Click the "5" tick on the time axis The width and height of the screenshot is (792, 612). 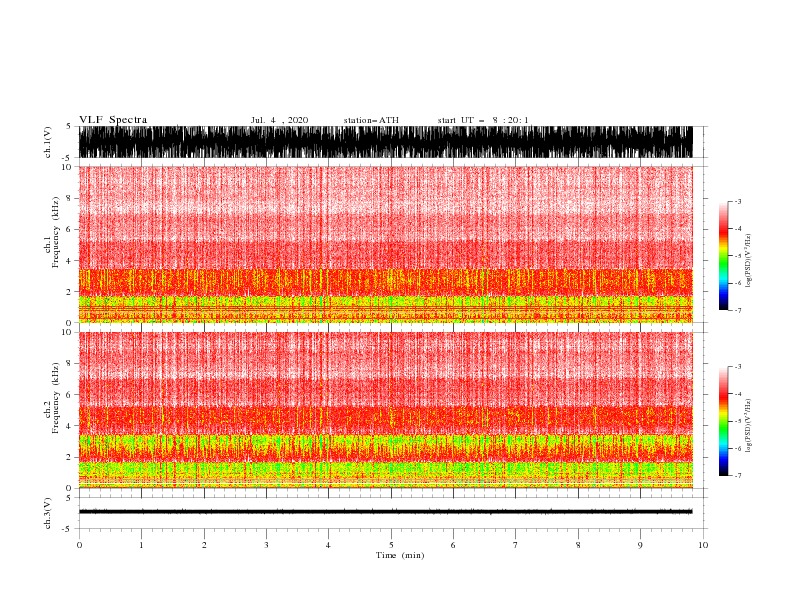pyautogui.click(x=391, y=545)
